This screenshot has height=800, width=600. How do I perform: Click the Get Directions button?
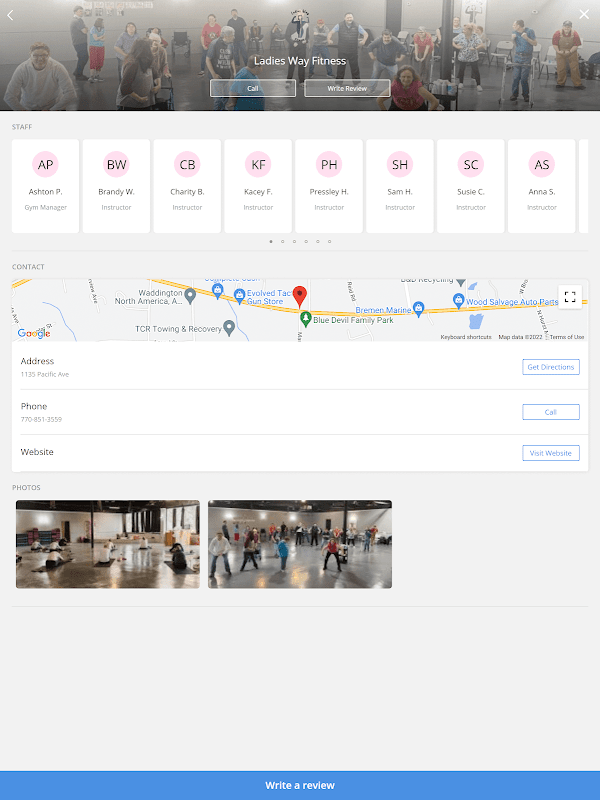pos(551,367)
